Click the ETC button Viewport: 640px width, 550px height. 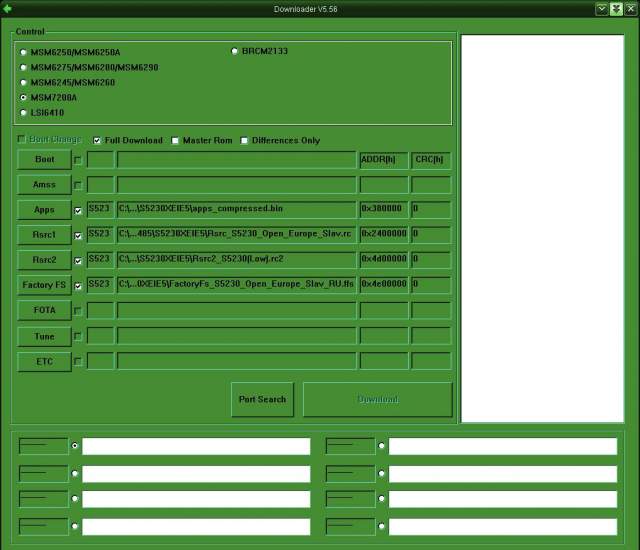pos(44,361)
